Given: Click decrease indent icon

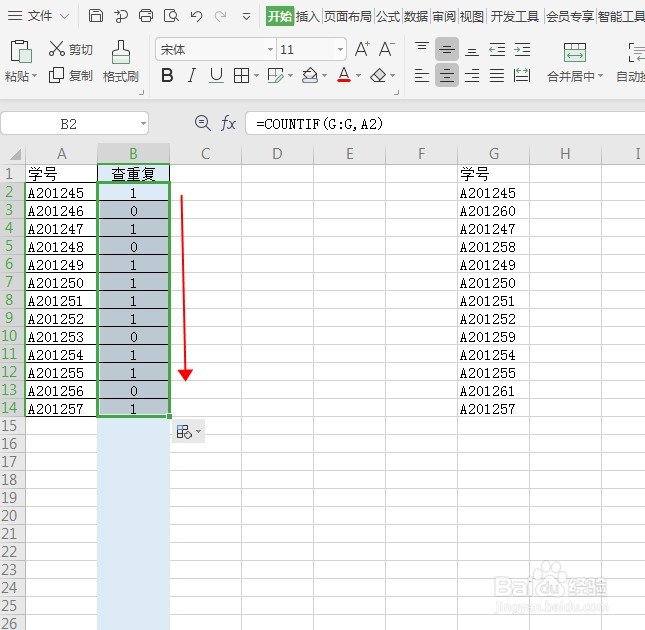Looking at the screenshot, I should pyautogui.click(x=497, y=50).
